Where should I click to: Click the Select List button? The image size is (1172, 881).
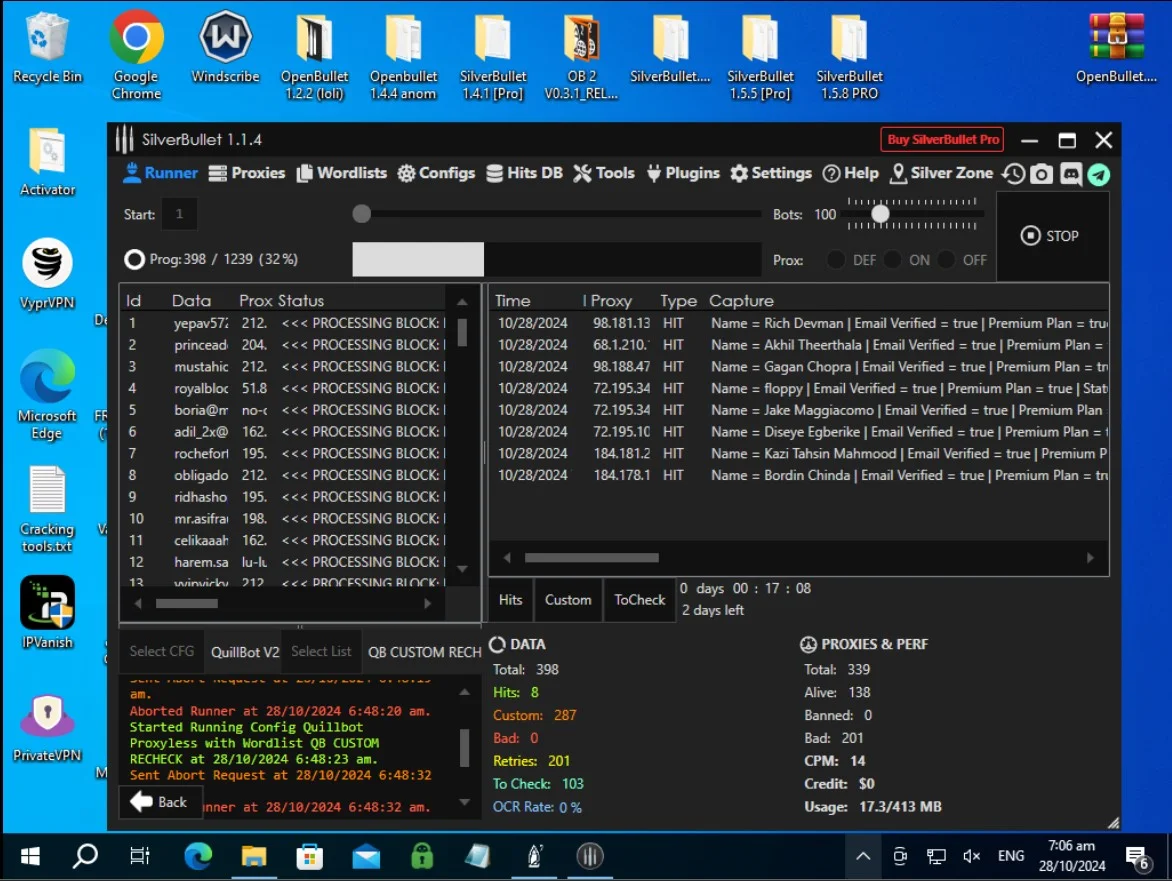tap(321, 651)
